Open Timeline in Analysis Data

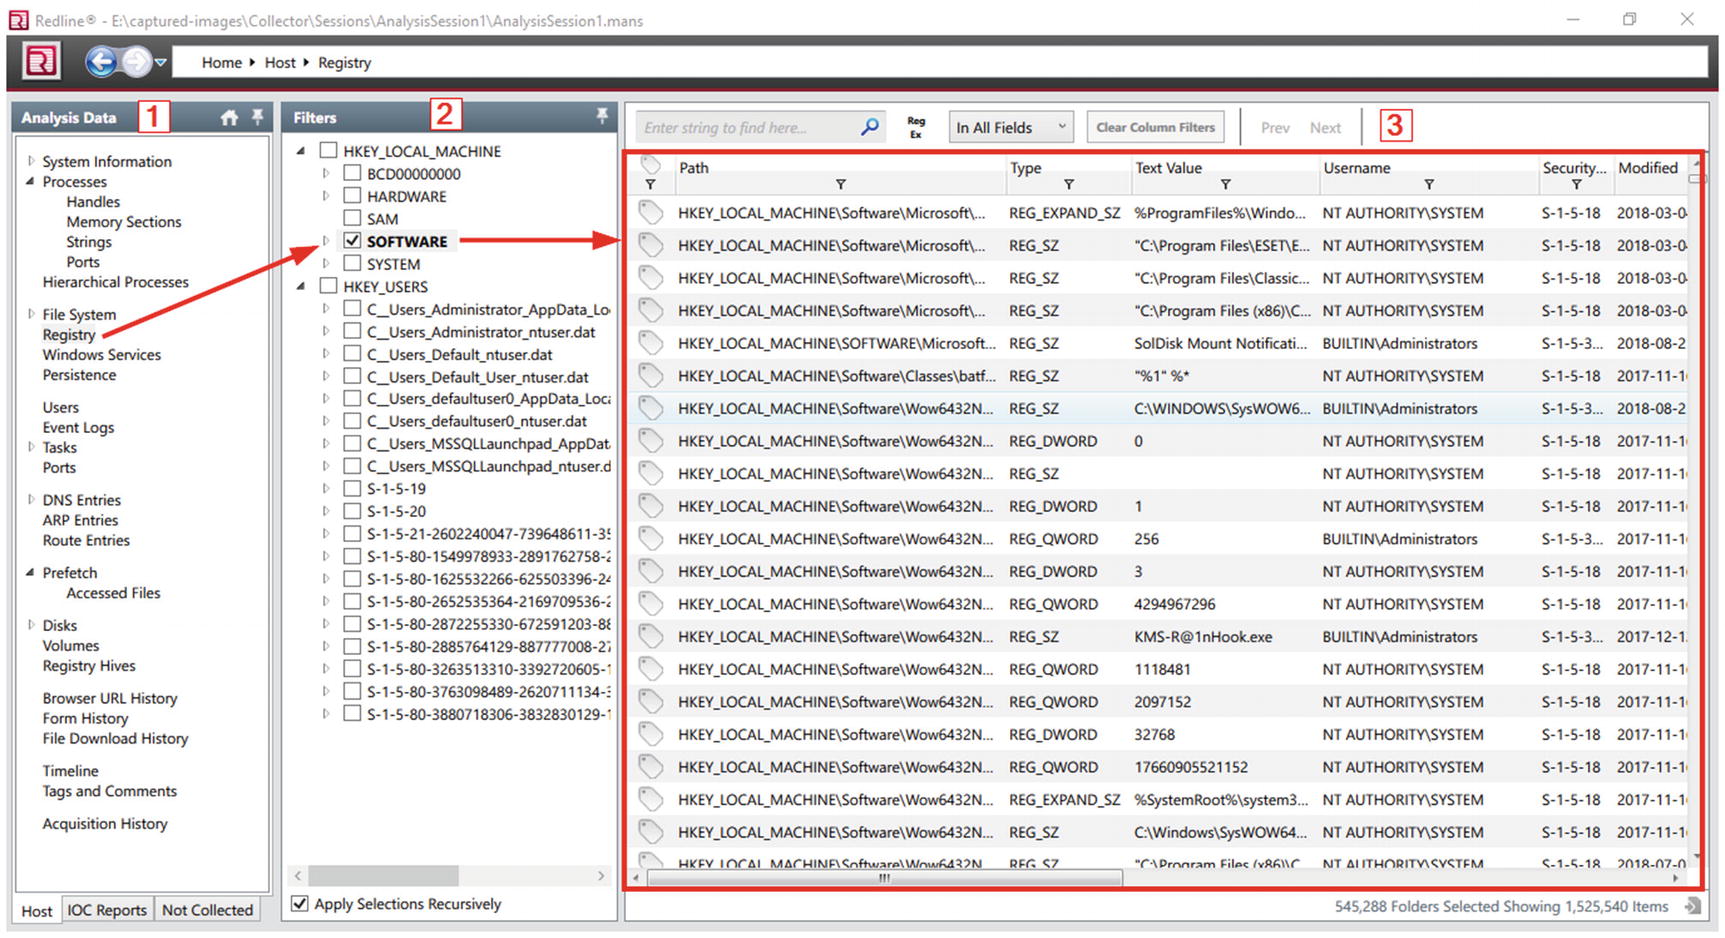tap(70, 770)
